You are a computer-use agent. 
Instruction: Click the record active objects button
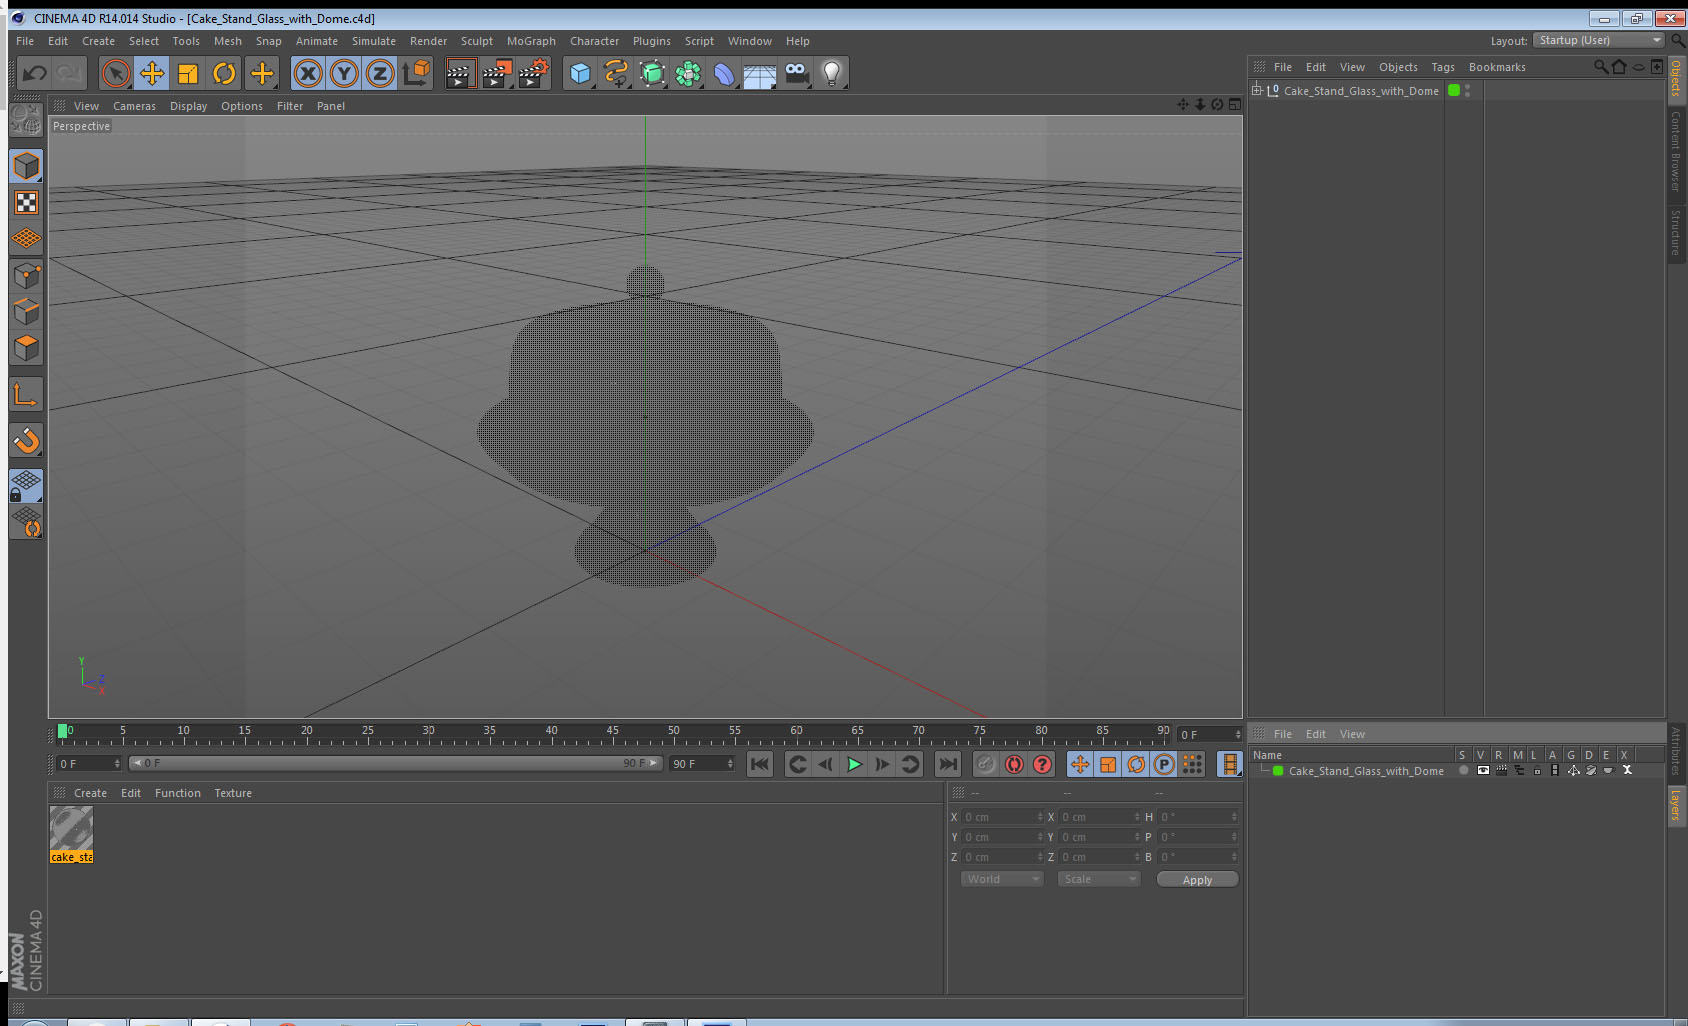(986, 764)
